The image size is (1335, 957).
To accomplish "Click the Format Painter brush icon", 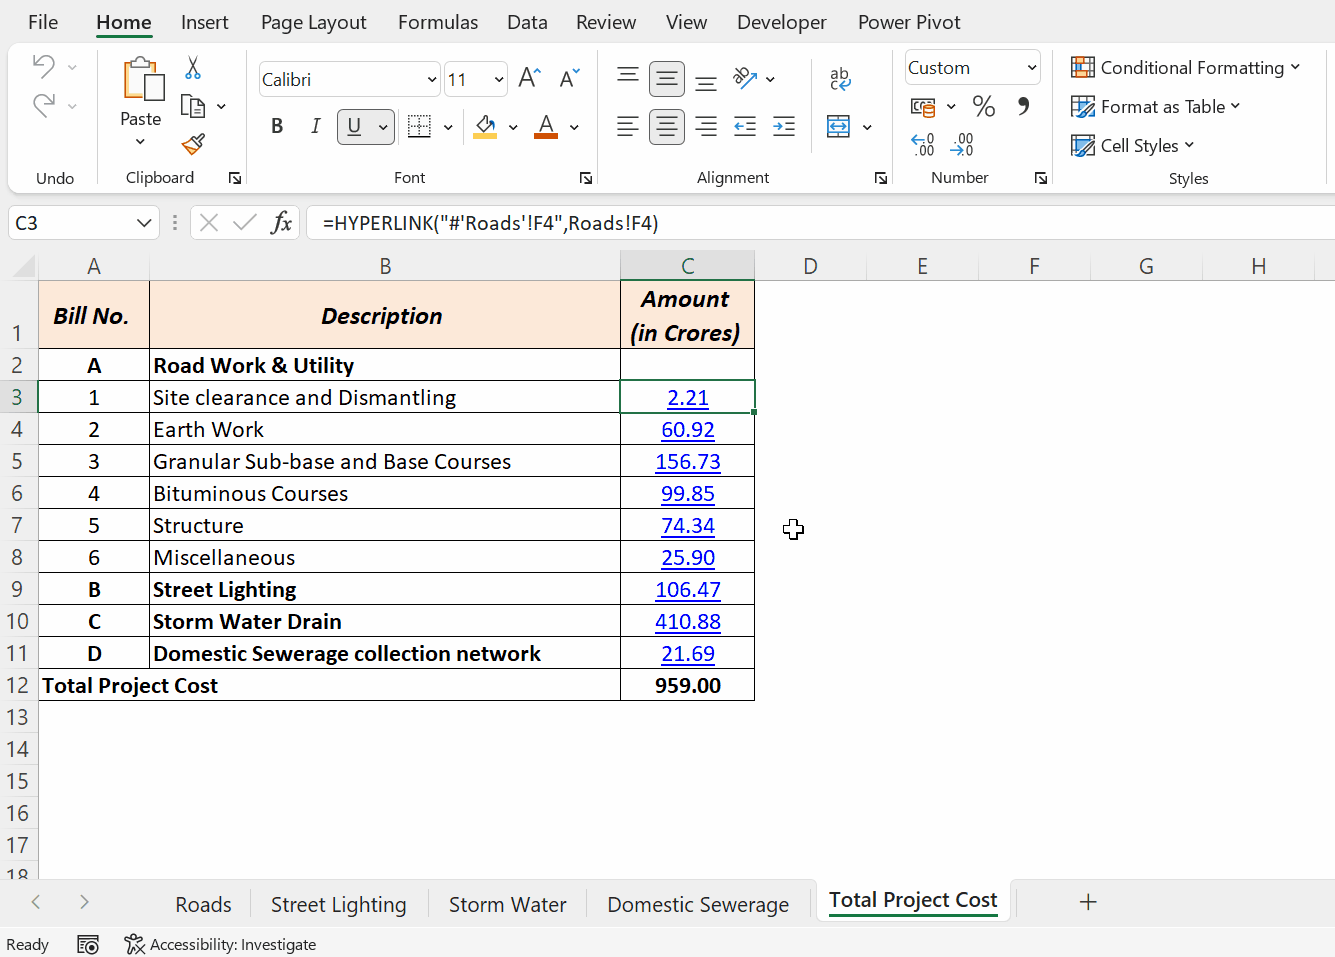I will coord(193,144).
